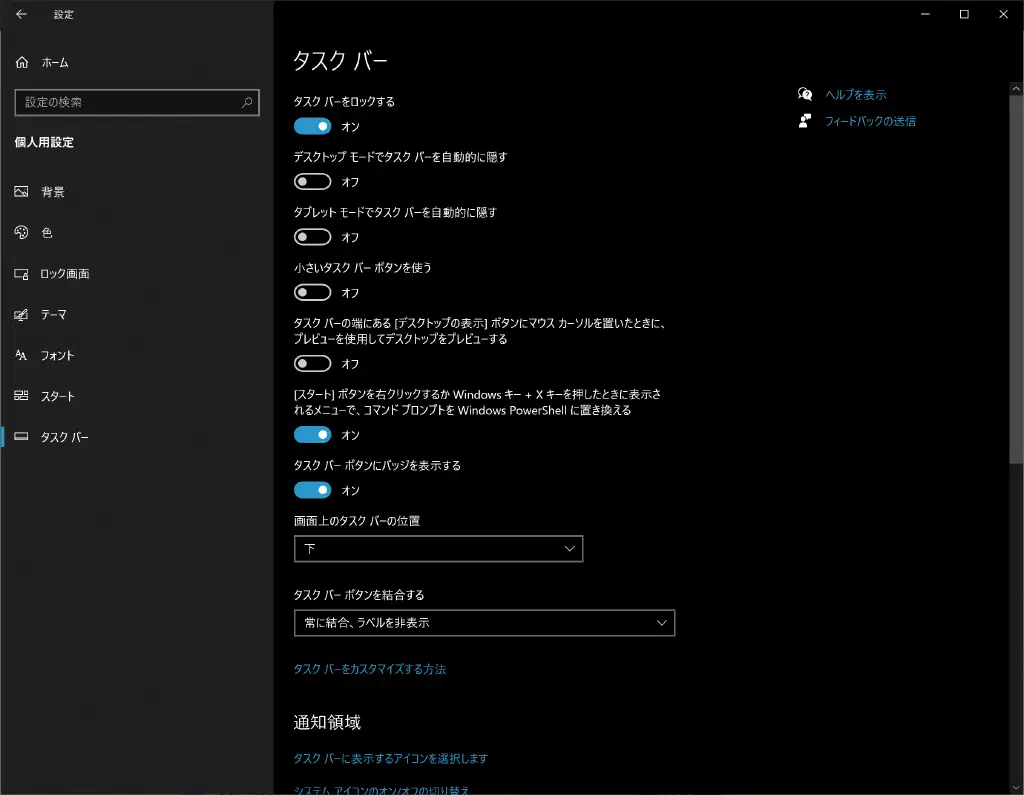
Task: Click the search magnifier icon in 設定の検索
Action: (x=247, y=103)
